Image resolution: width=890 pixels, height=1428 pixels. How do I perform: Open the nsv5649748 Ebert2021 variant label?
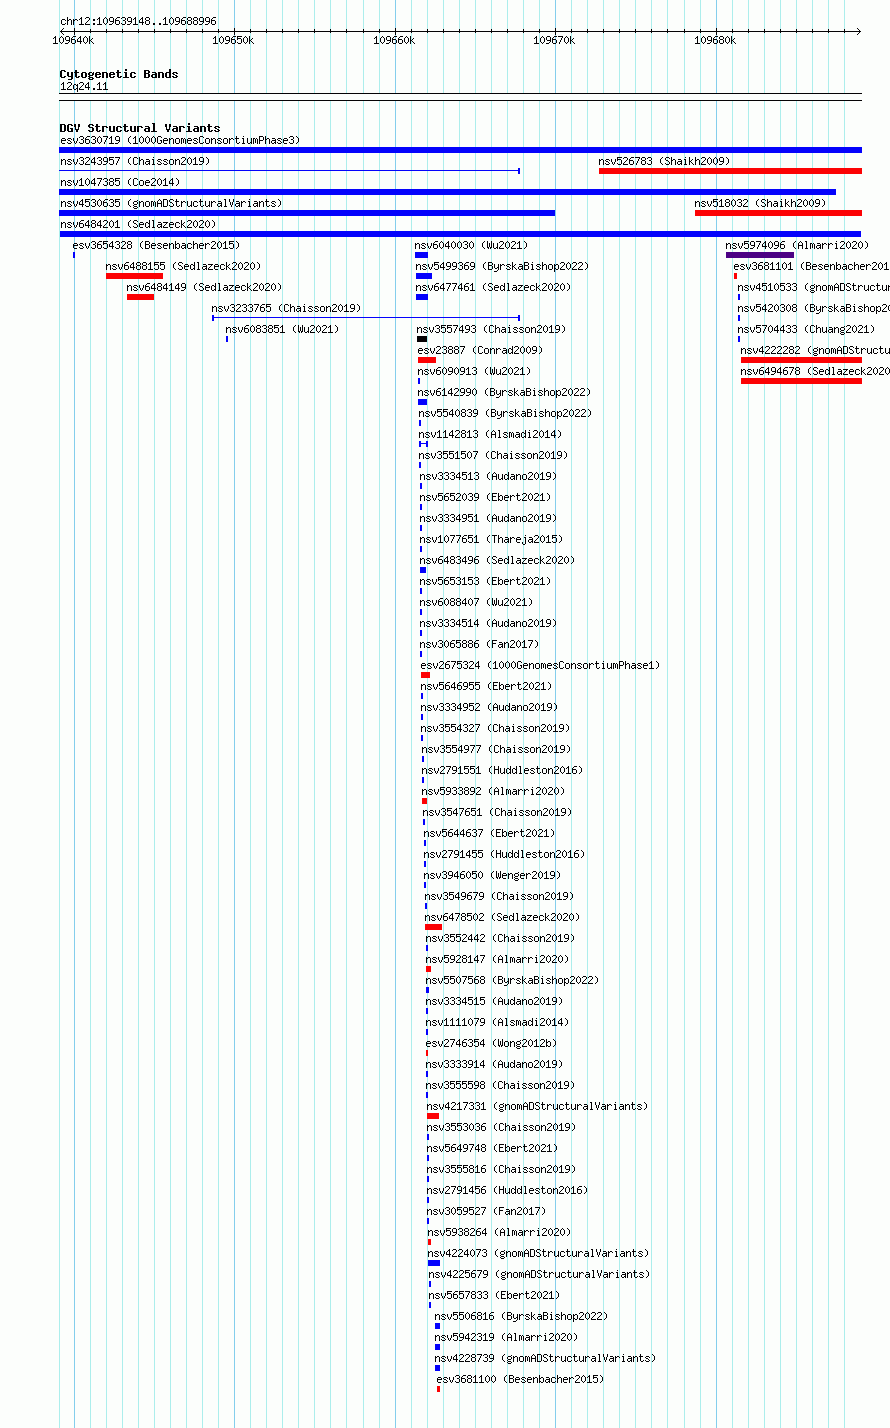point(493,1148)
